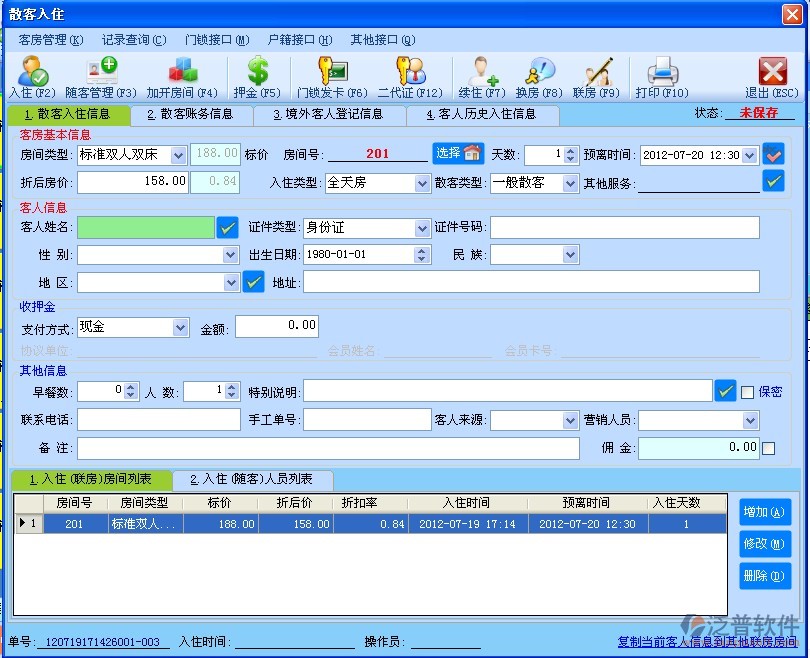Viewport: 810px width, 658px height.
Task: Expand the 支付方式 payment dropdown
Action: coord(180,327)
